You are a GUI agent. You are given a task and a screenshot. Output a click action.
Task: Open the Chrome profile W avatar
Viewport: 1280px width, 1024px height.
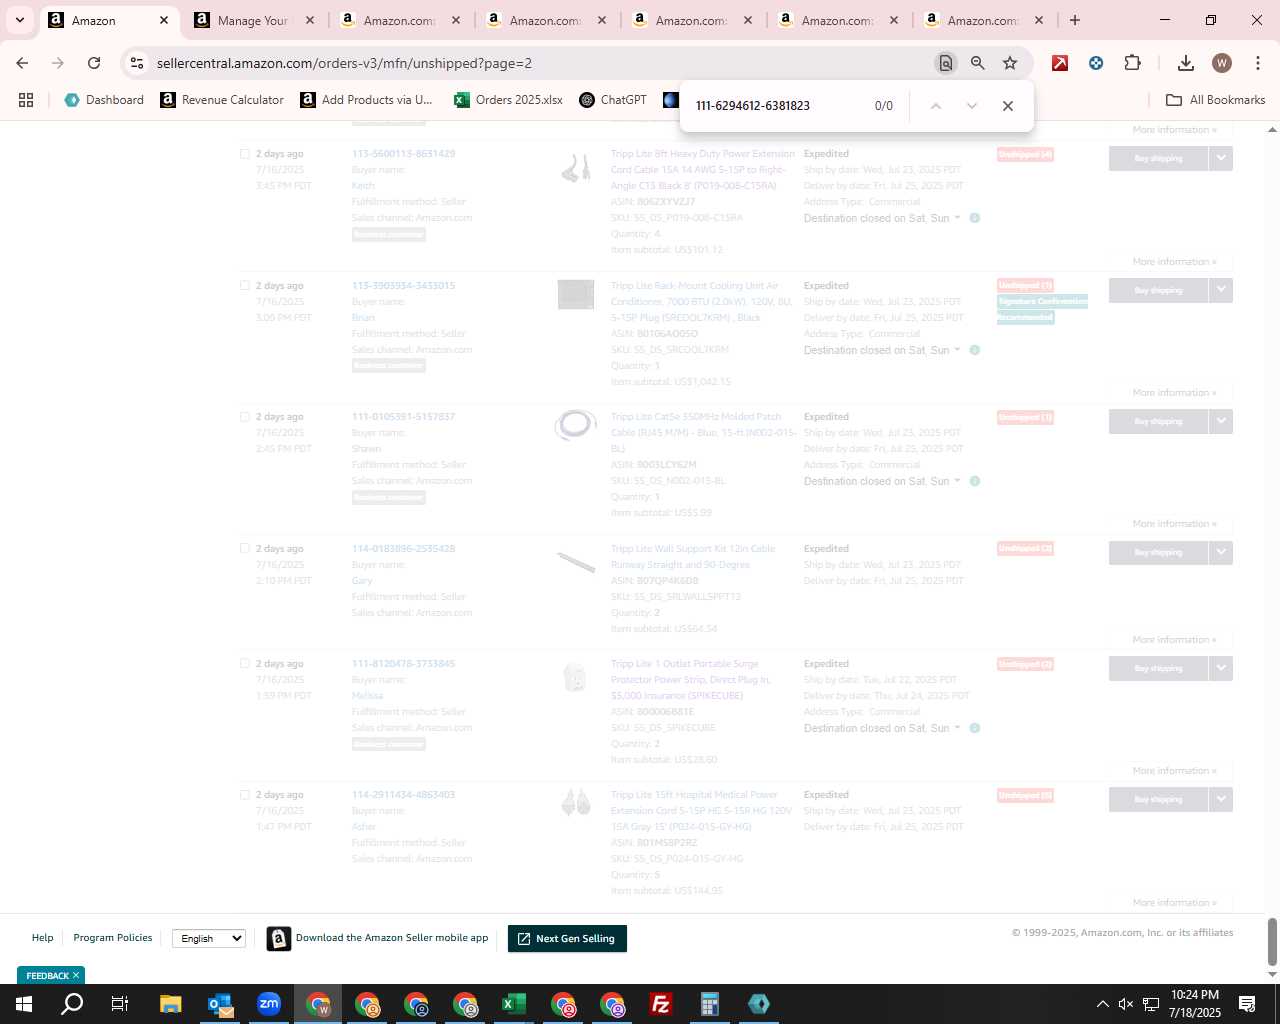[x=1222, y=63]
